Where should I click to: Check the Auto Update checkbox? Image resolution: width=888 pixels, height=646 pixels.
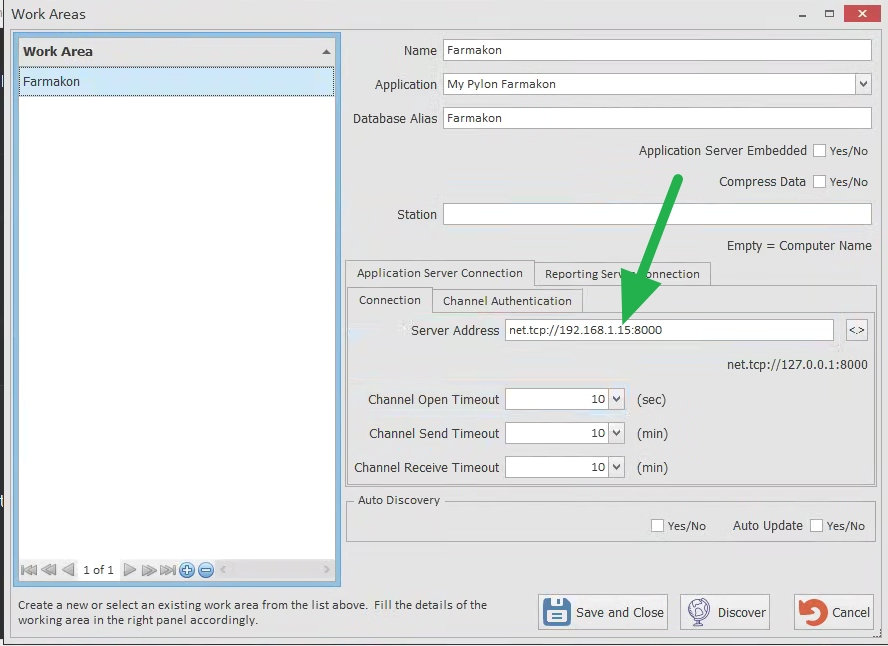[816, 526]
